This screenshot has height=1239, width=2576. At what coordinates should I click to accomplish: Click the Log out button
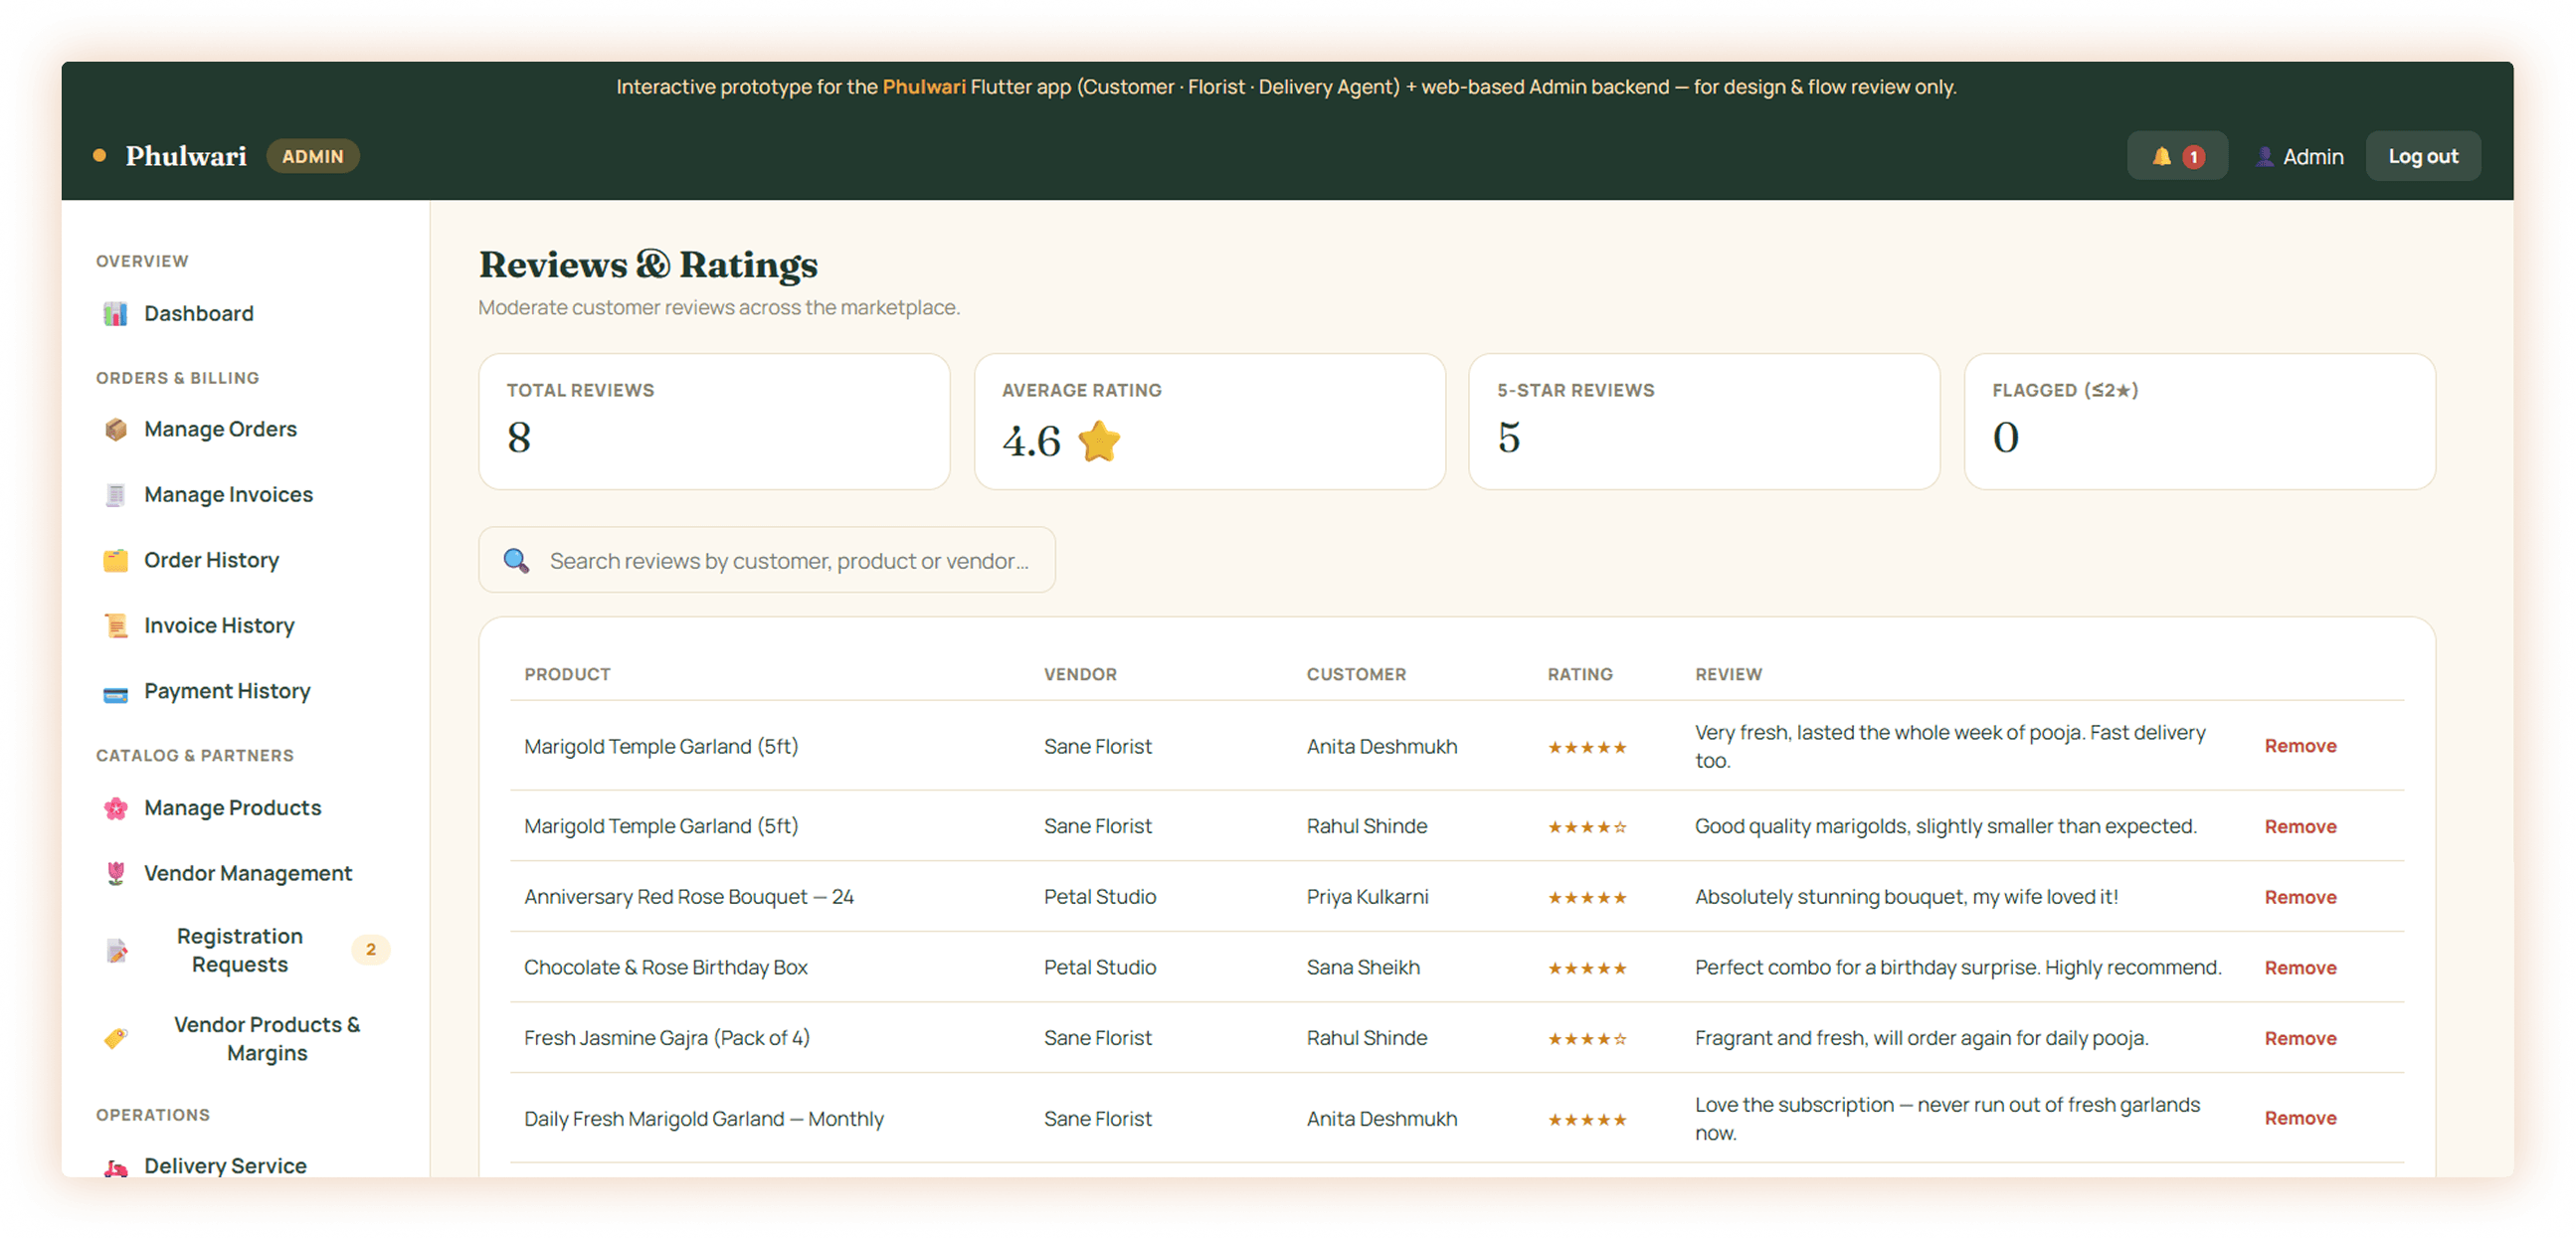click(x=2422, y=156)
